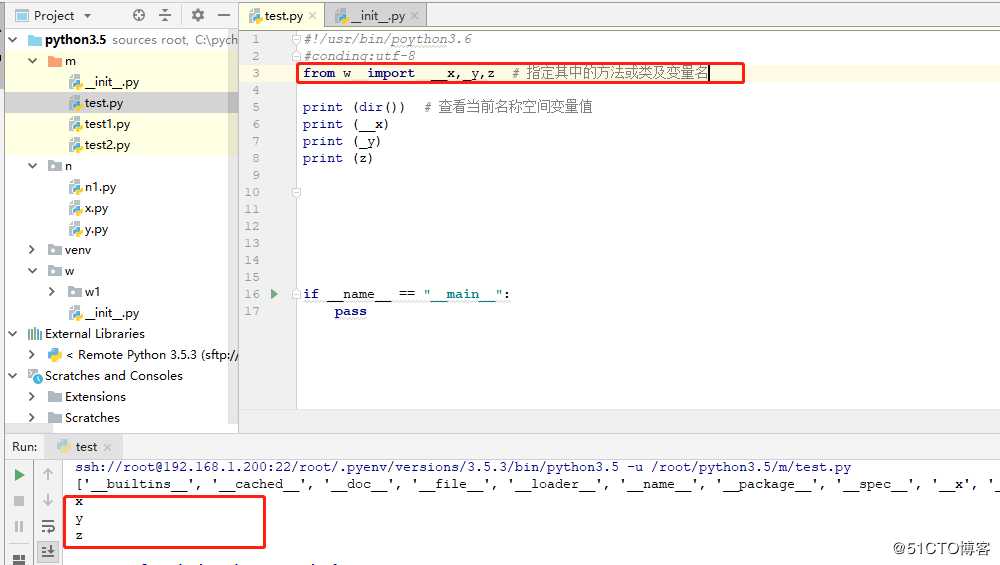This screenshot has width=1000, height=565.
Task: Click the print (_y) line
Action: click(x=341, y=141)
